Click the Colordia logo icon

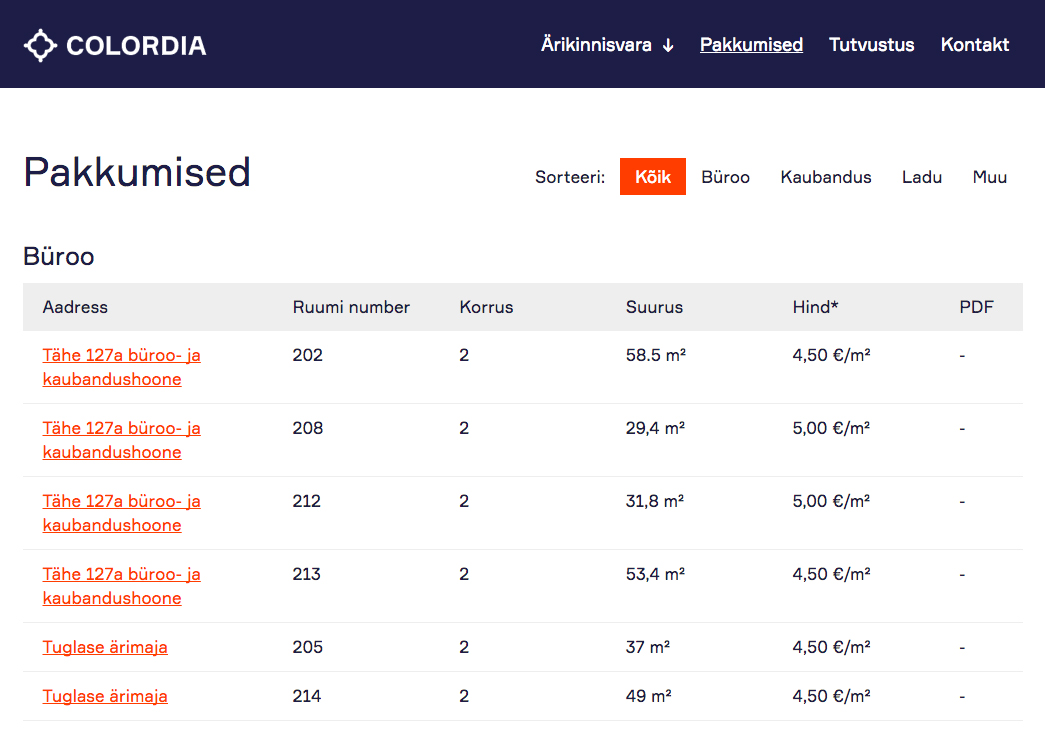[40, 45]
